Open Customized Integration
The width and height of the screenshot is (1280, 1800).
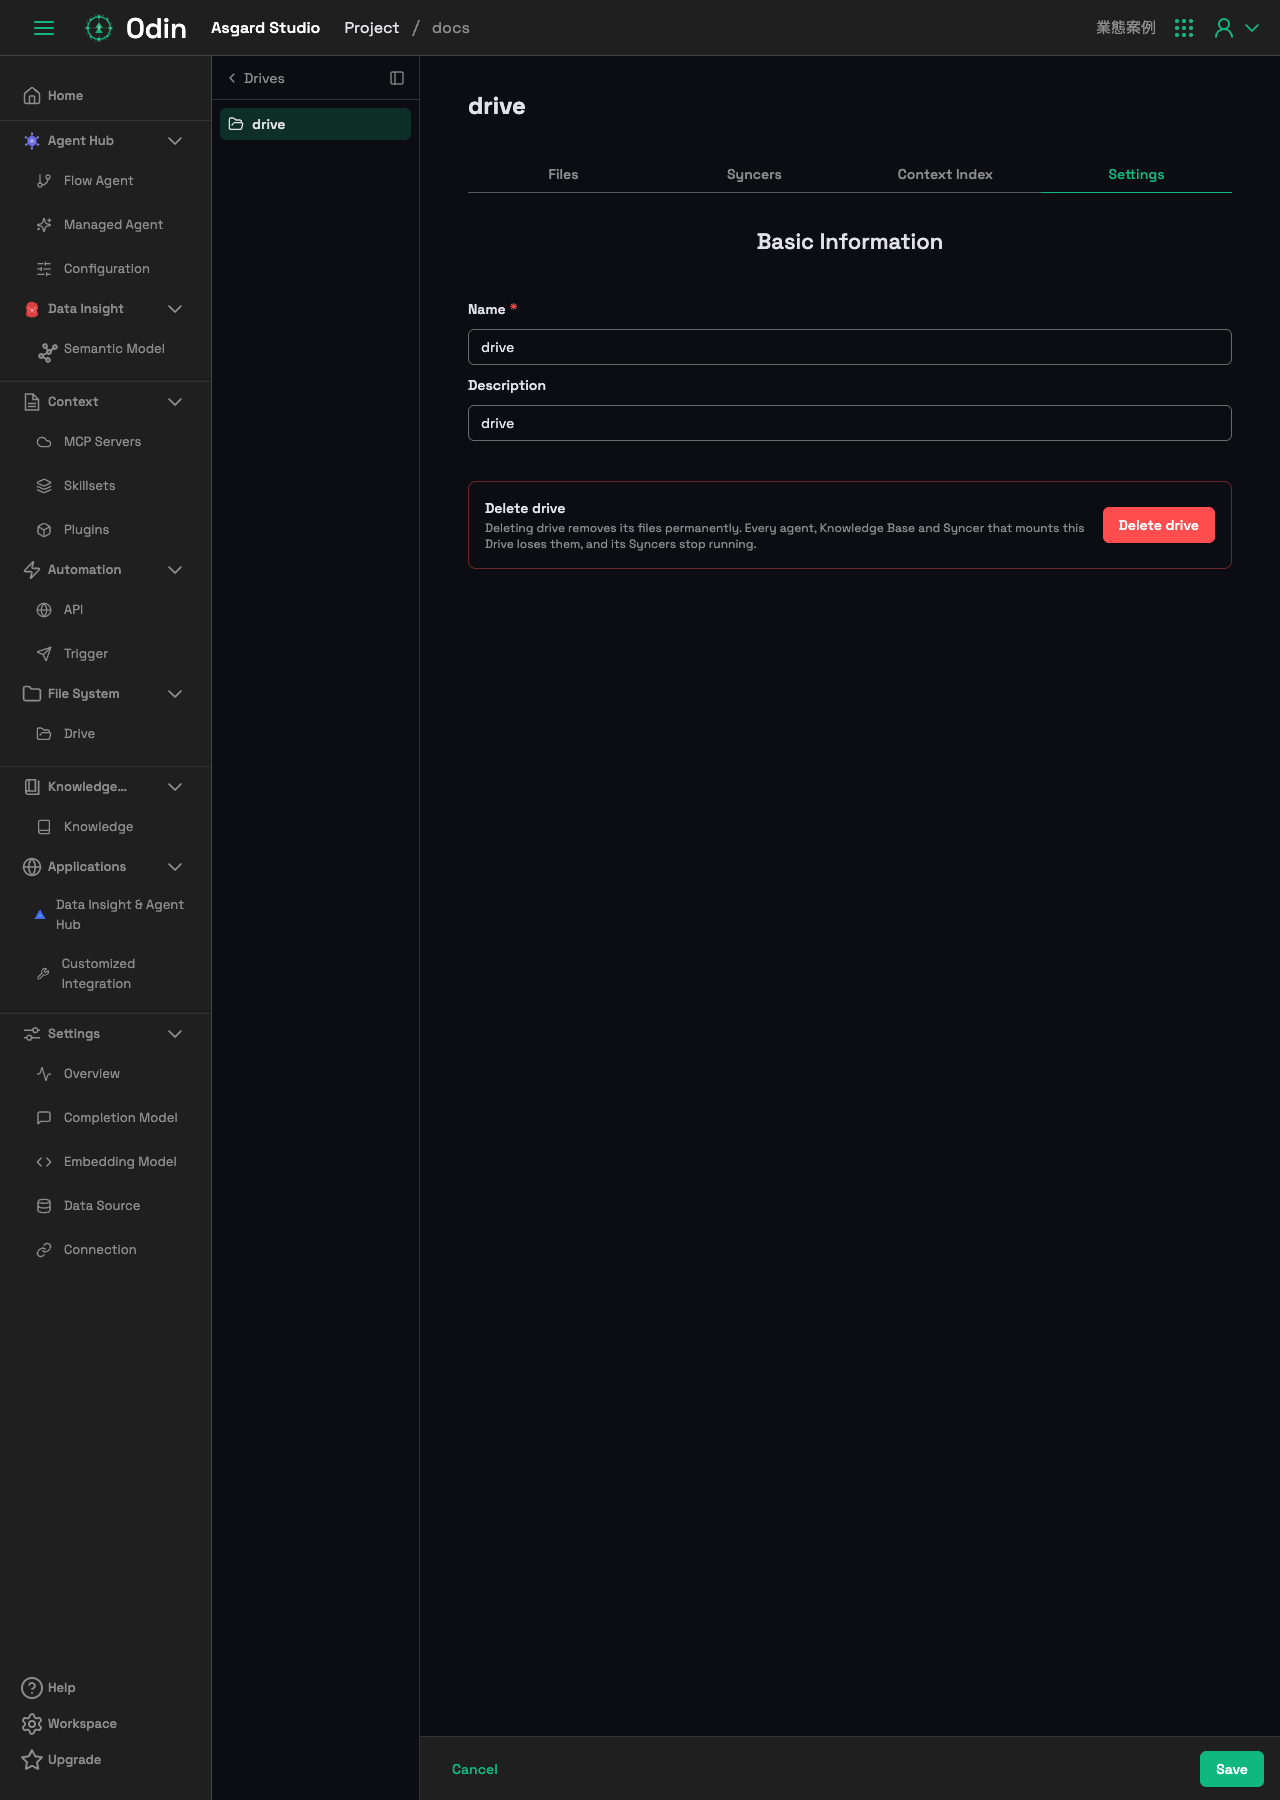coord(98,974)
